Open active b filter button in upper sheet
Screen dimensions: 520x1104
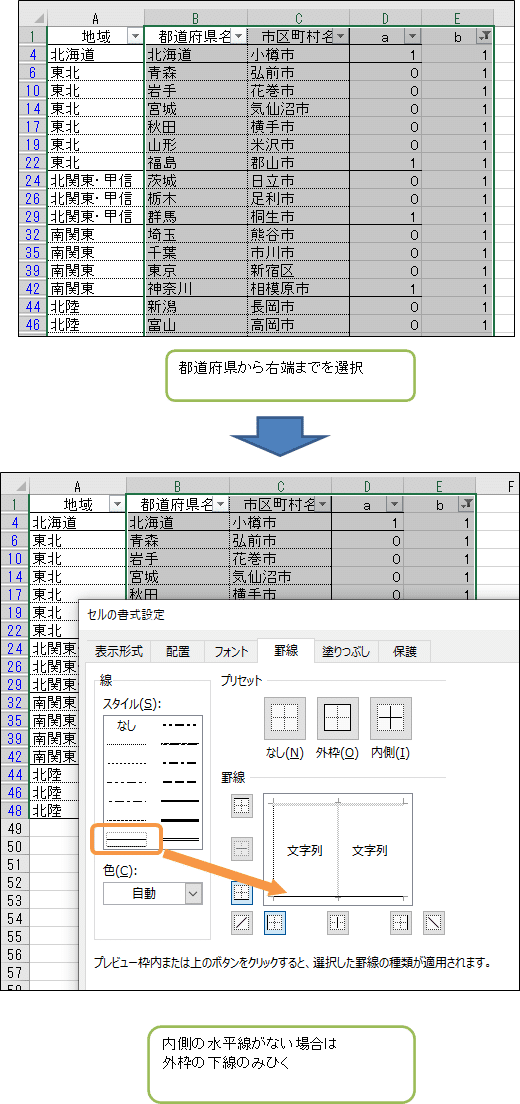(x=484, y=37)
